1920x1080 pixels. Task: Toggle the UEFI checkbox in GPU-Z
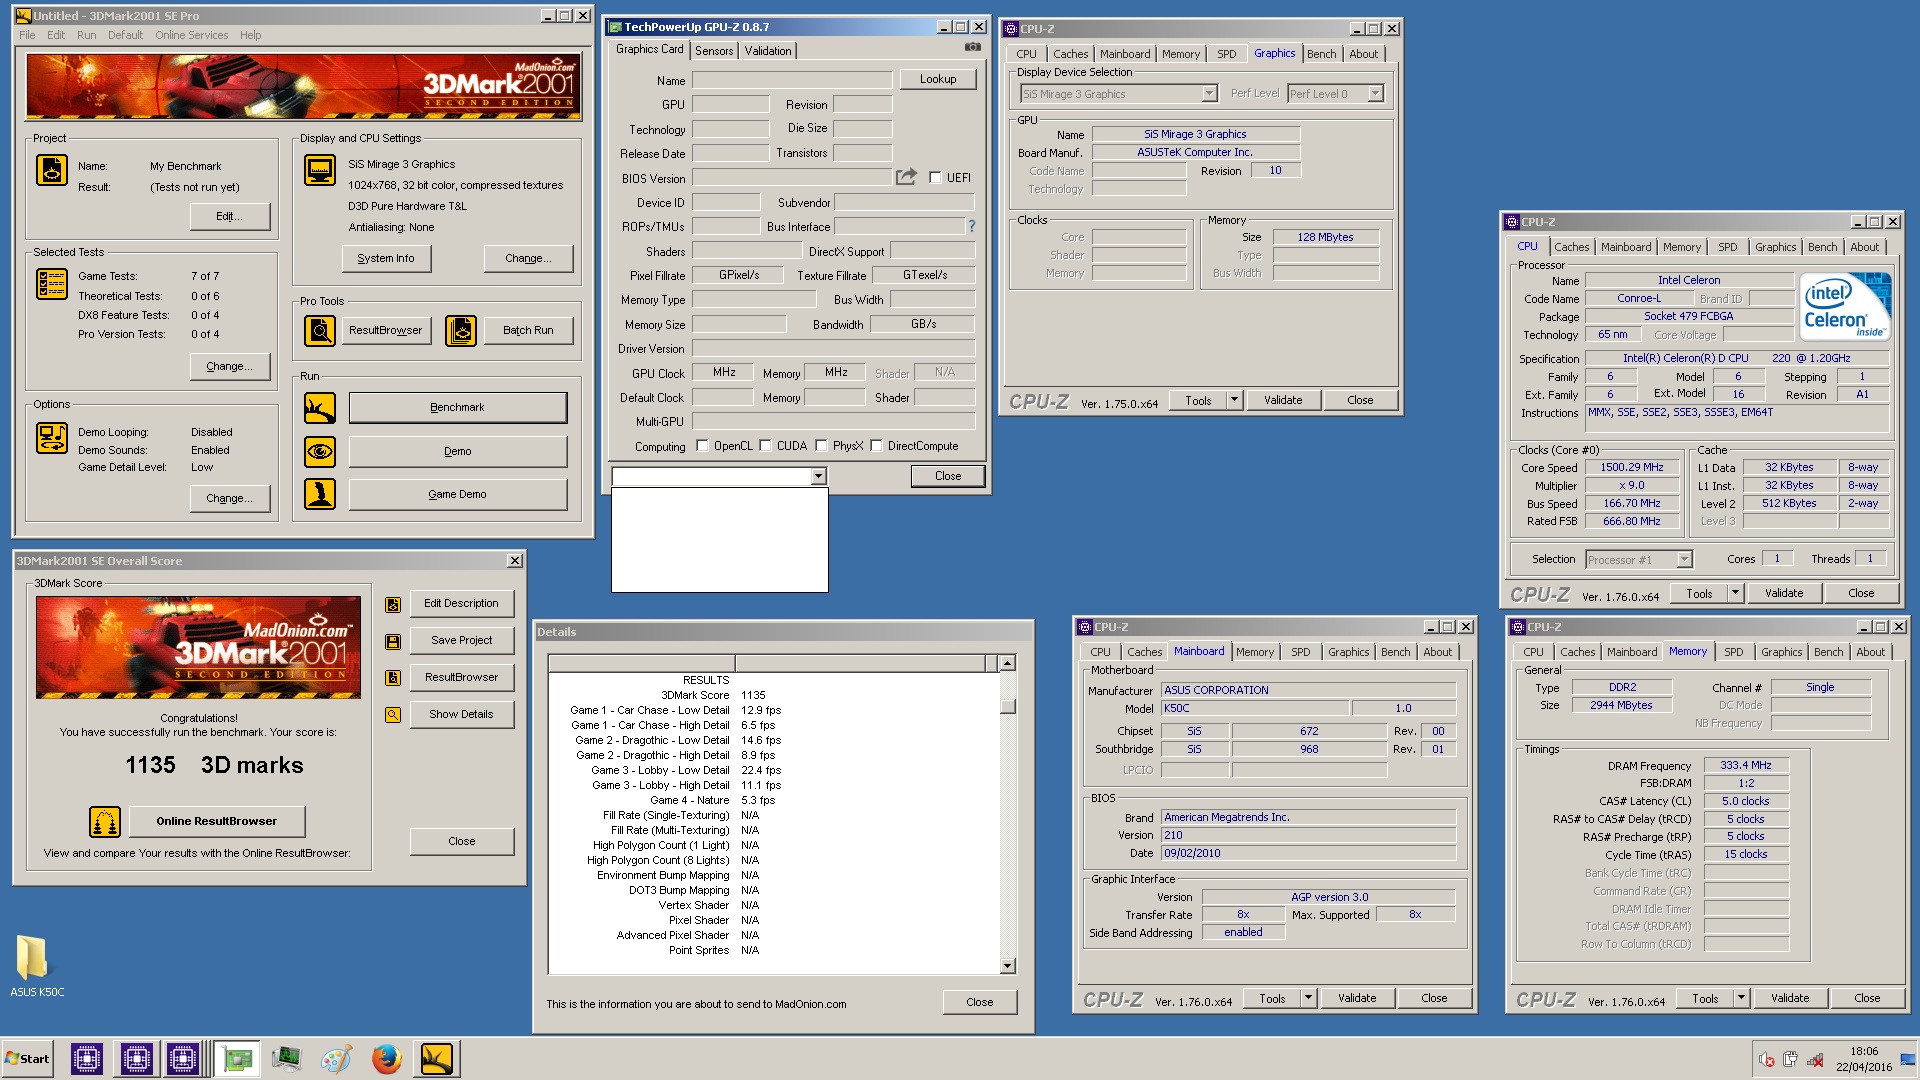click(935, 178)
